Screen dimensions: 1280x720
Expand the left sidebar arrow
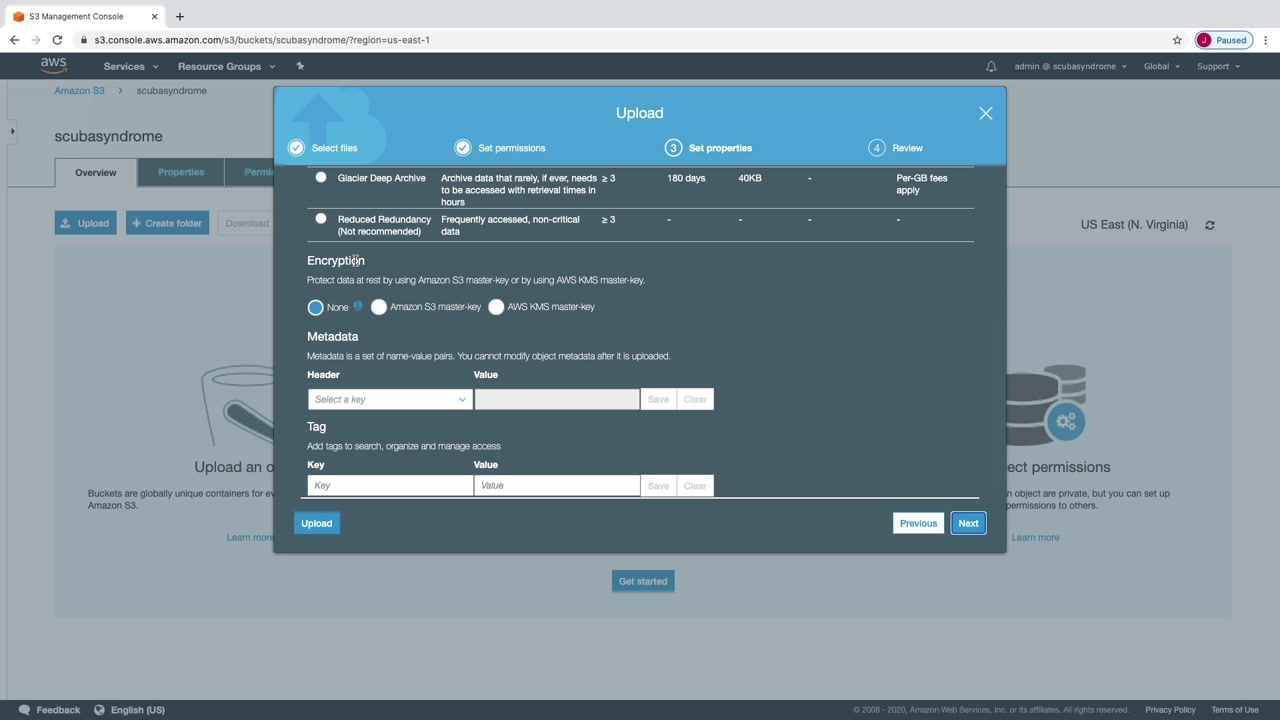(12, 131)
